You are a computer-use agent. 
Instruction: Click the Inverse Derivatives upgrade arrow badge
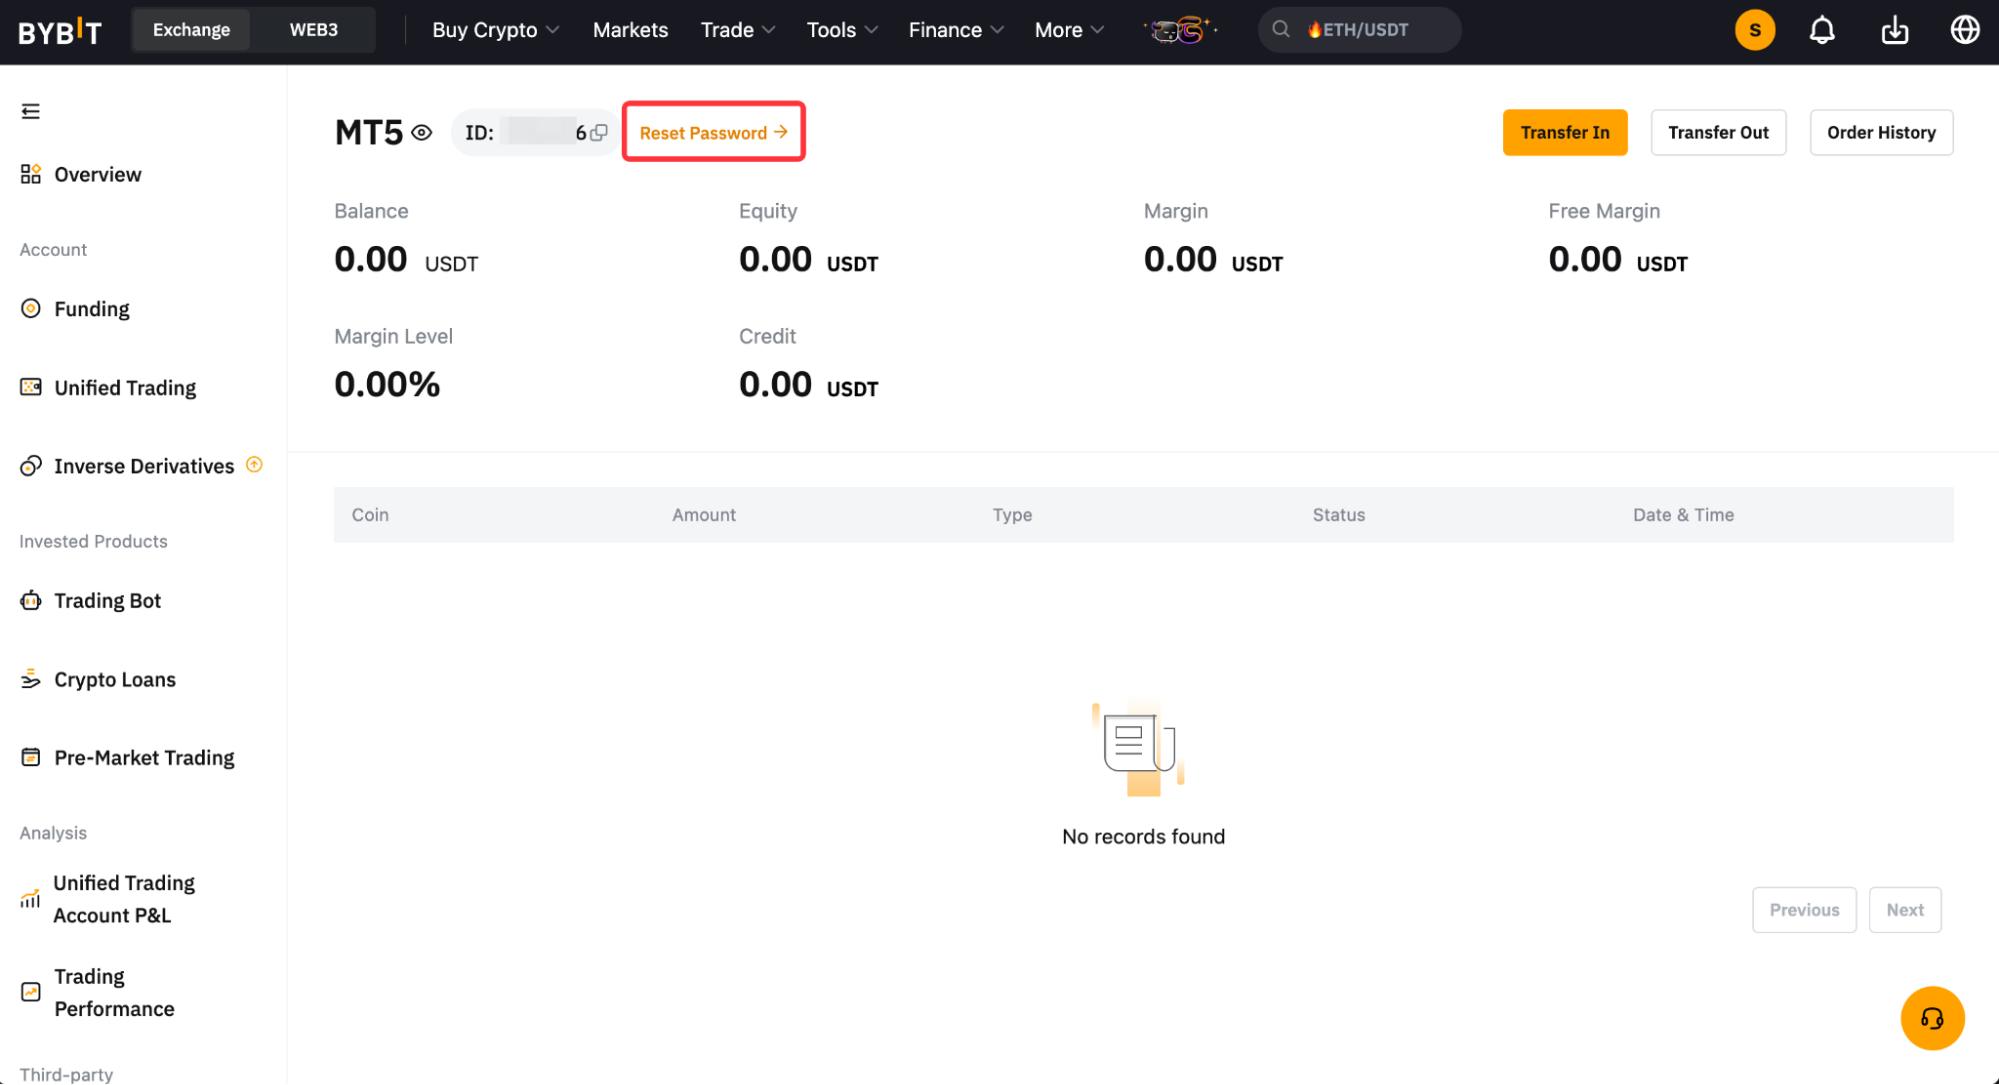pos(254,465)
